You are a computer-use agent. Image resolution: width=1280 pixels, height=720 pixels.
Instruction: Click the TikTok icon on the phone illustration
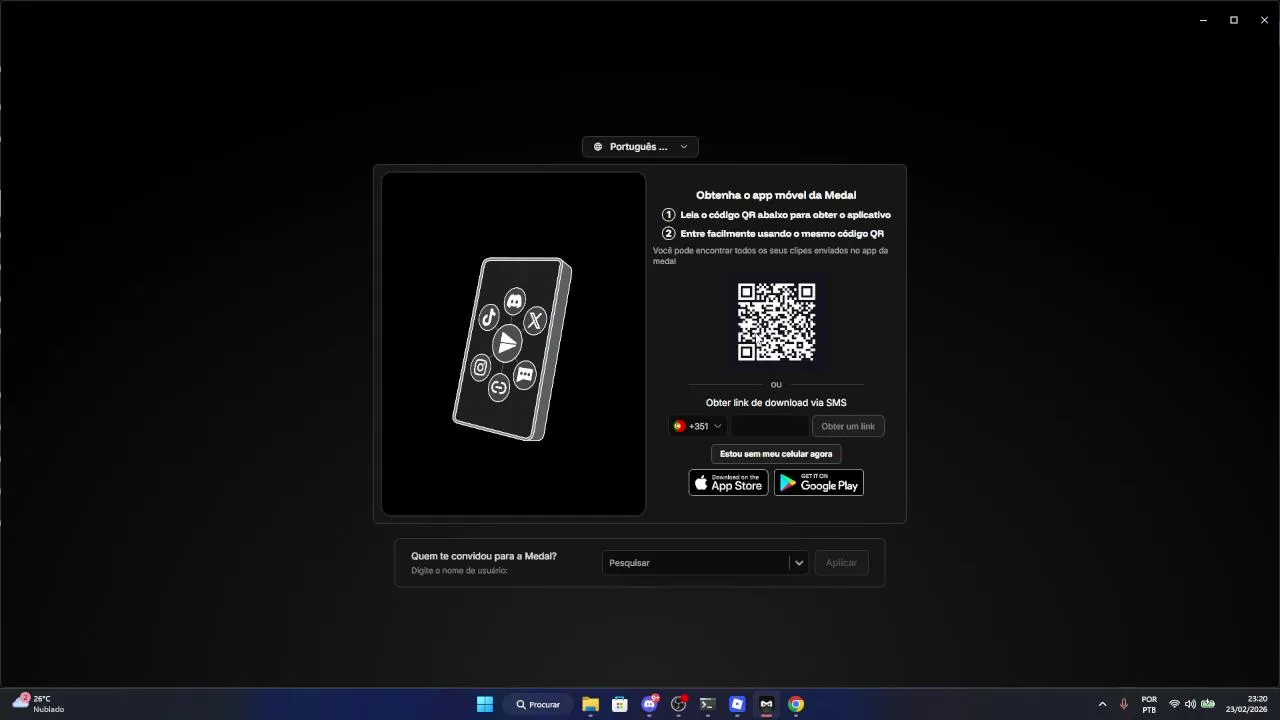pos(488,318)
